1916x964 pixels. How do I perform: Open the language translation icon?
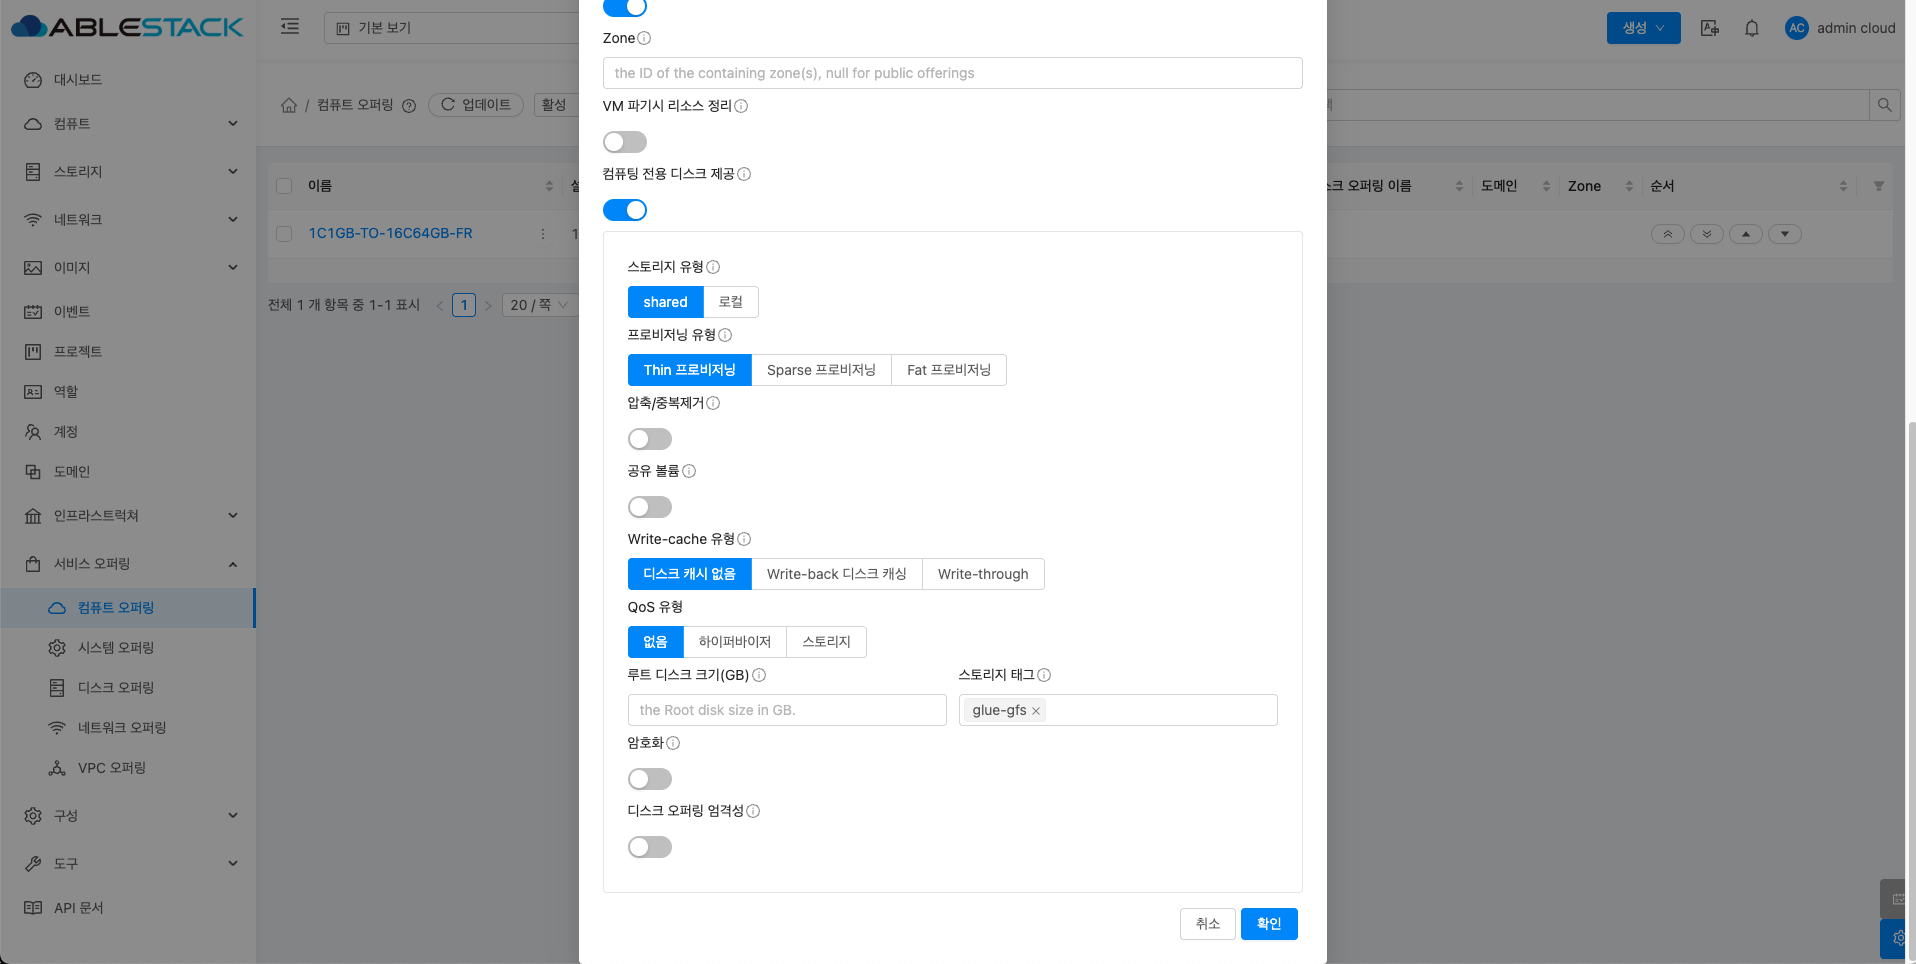point(1710,28)
